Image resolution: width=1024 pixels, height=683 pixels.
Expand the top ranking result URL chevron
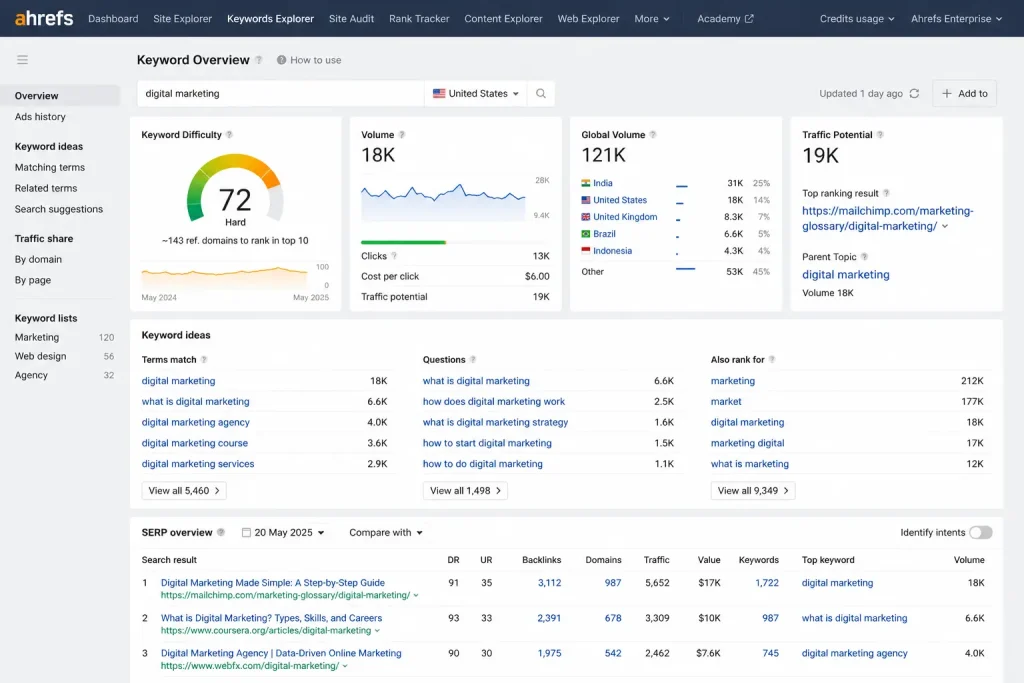click(x=945, y=227)
